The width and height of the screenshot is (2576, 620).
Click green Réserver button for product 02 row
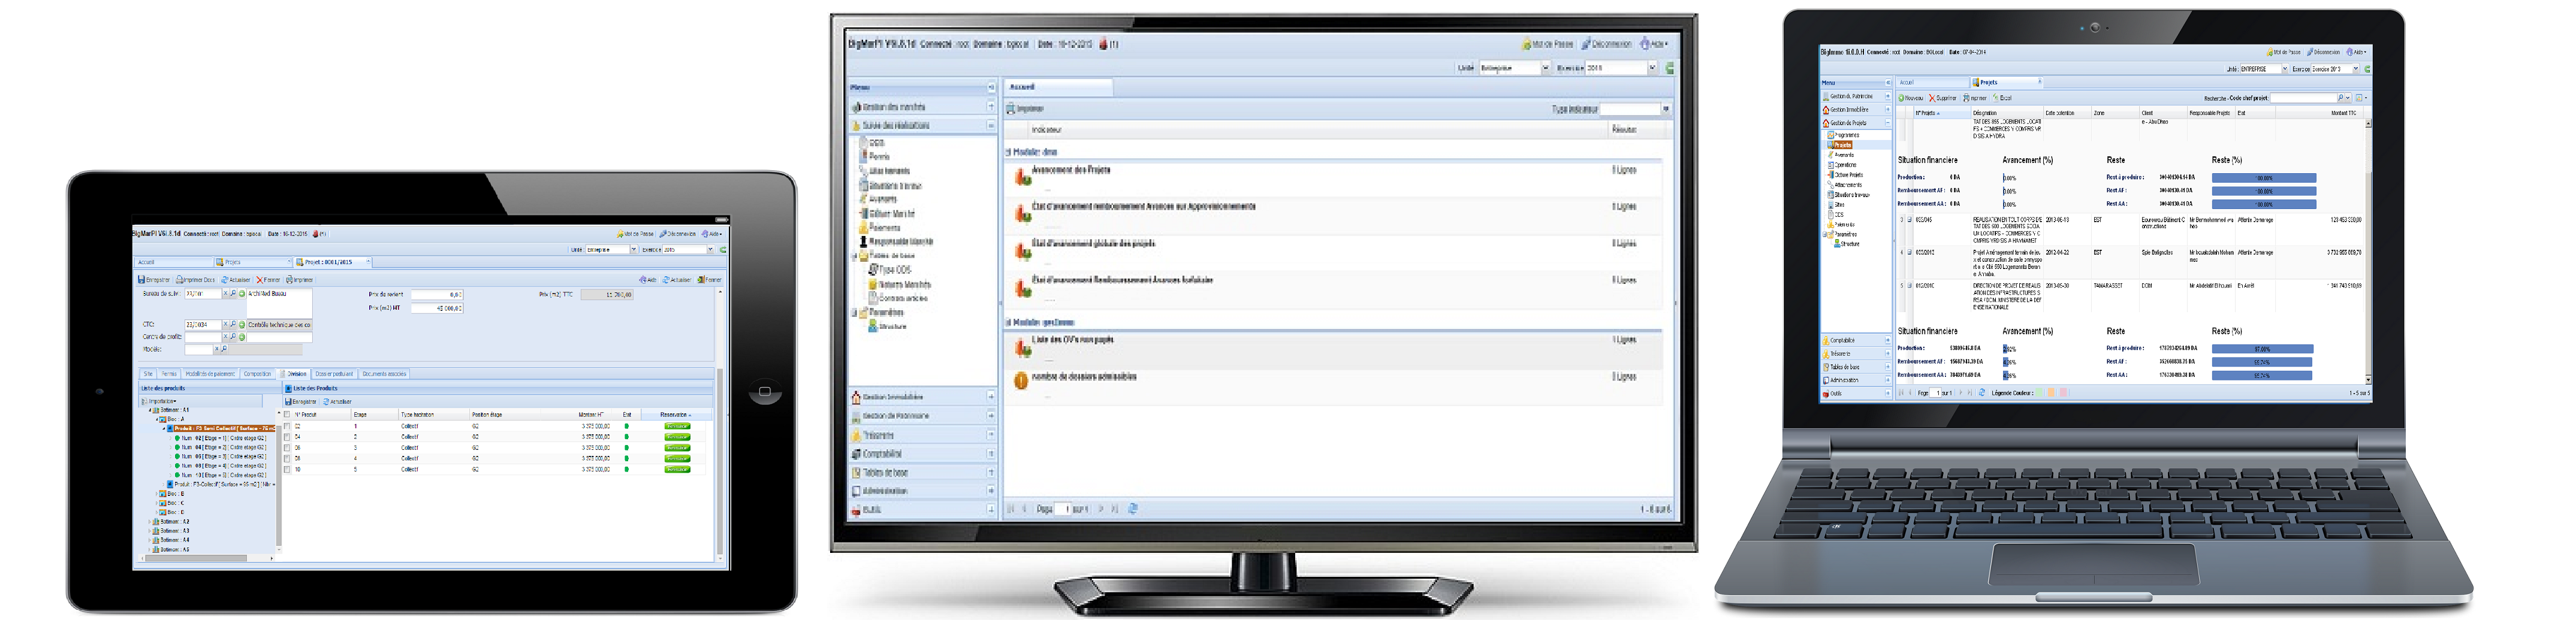tap(678, 426)
